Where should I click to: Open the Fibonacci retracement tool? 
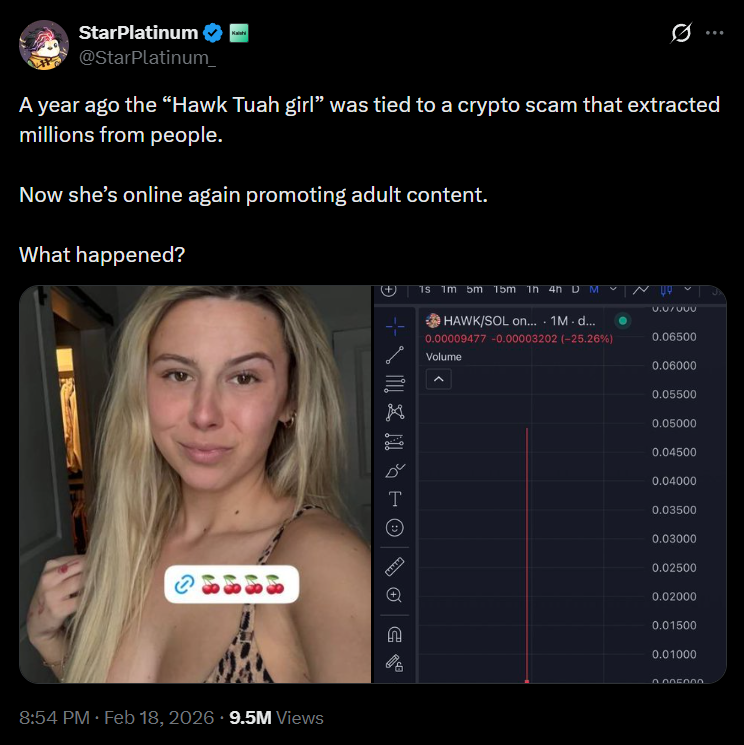coord(394,382)
